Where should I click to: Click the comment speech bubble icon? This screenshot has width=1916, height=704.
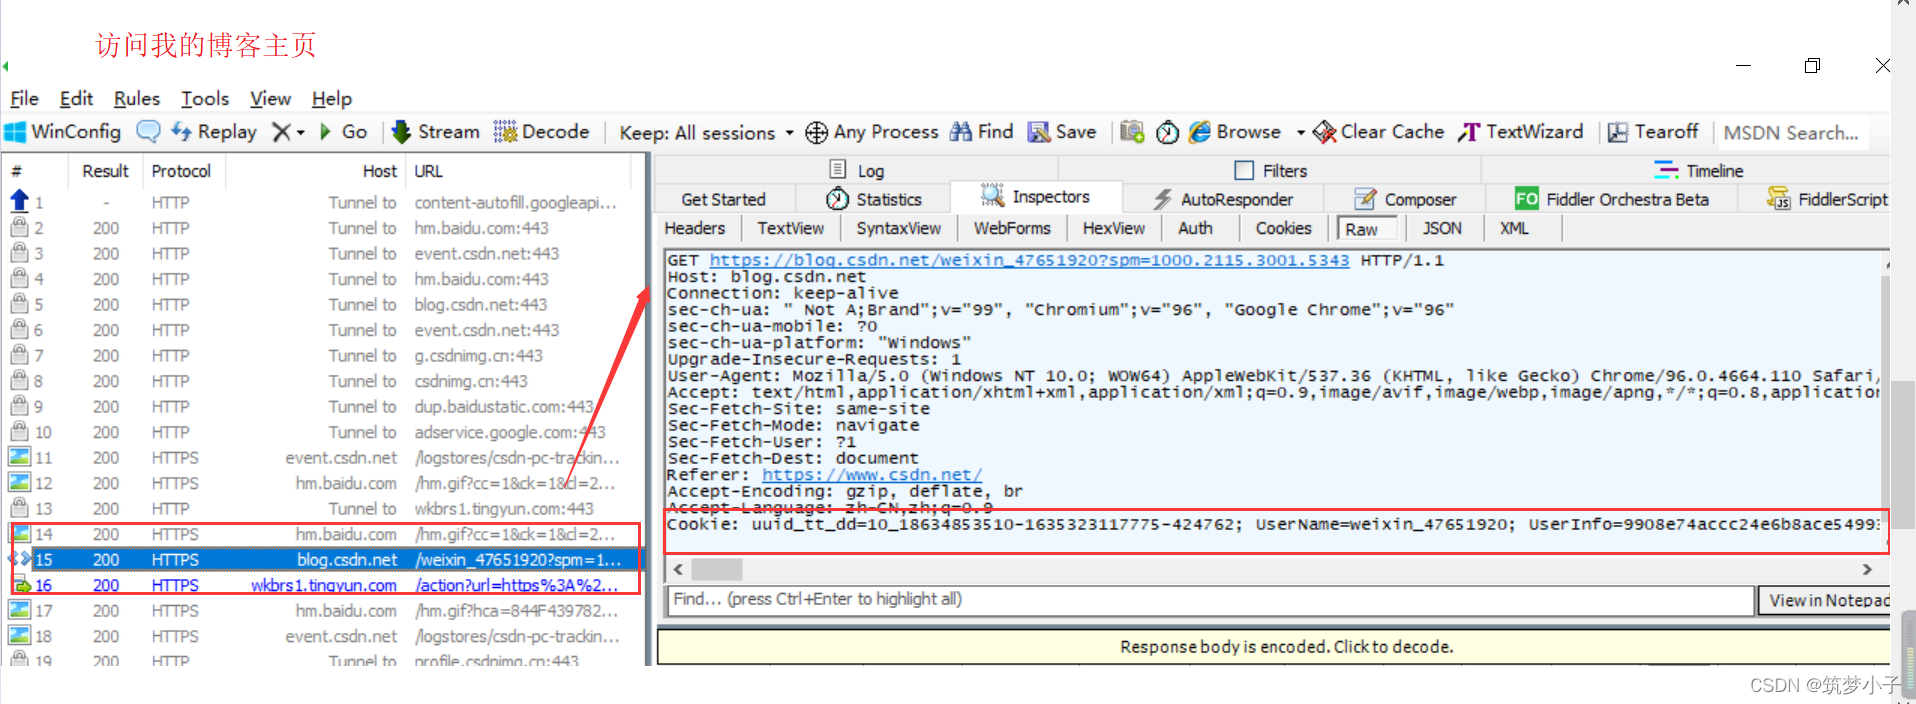[x=148, y=131]
